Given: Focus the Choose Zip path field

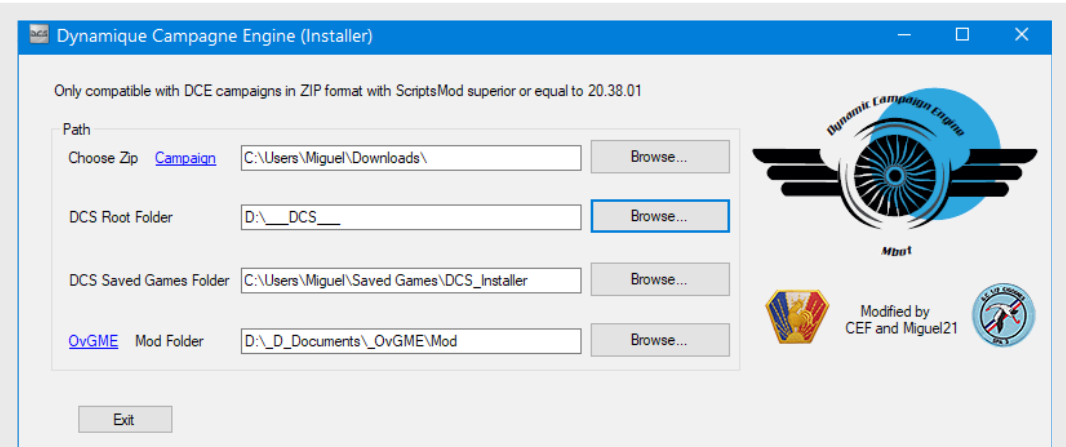Looking at the screenshot, I should 411,158.
